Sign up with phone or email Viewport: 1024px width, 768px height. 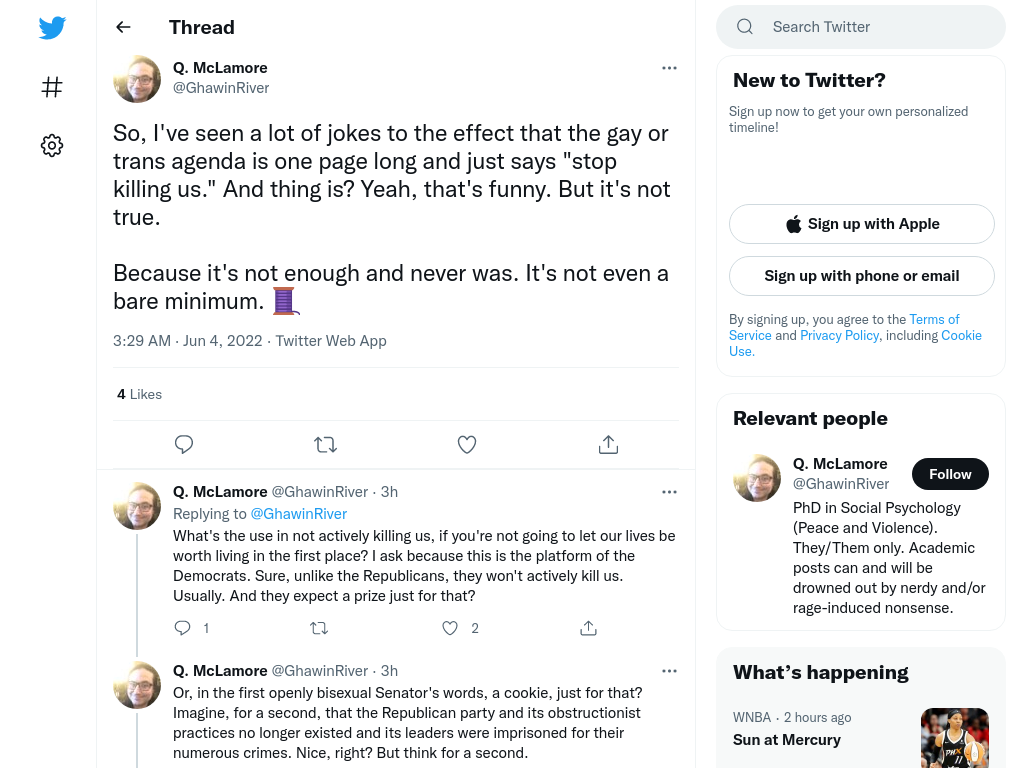click(861, 276)
